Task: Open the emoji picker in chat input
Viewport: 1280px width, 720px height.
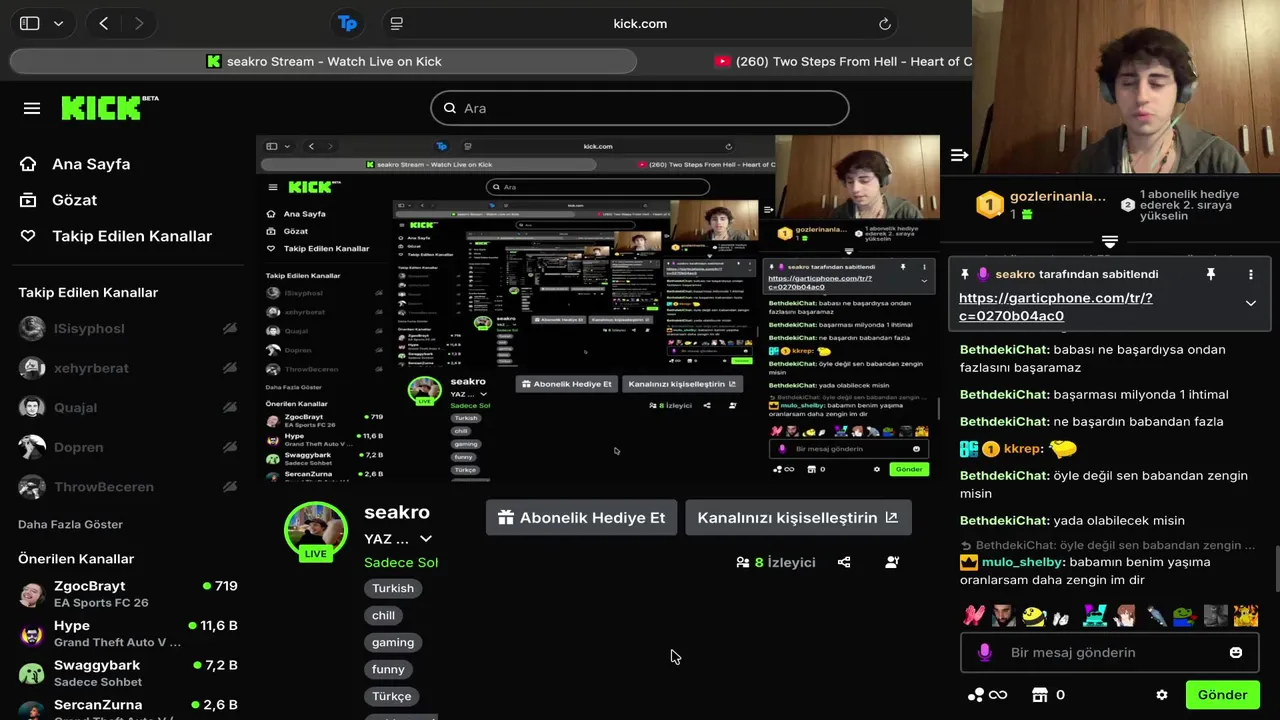Action: click(x=1236, y=652)
